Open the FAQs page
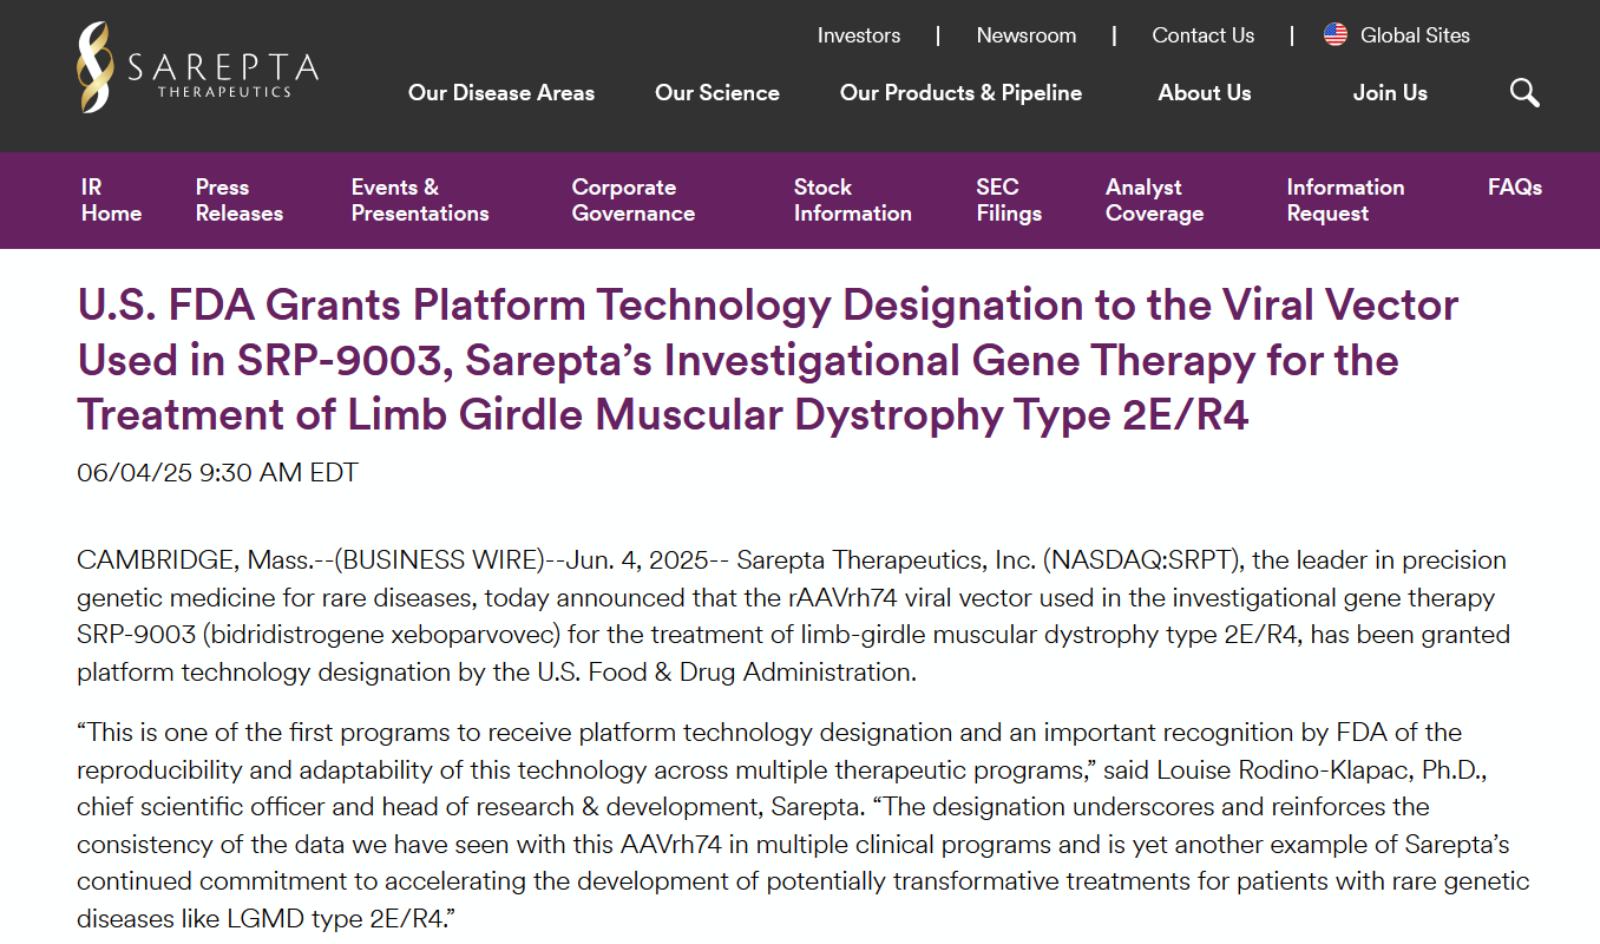 point(1514,187)
